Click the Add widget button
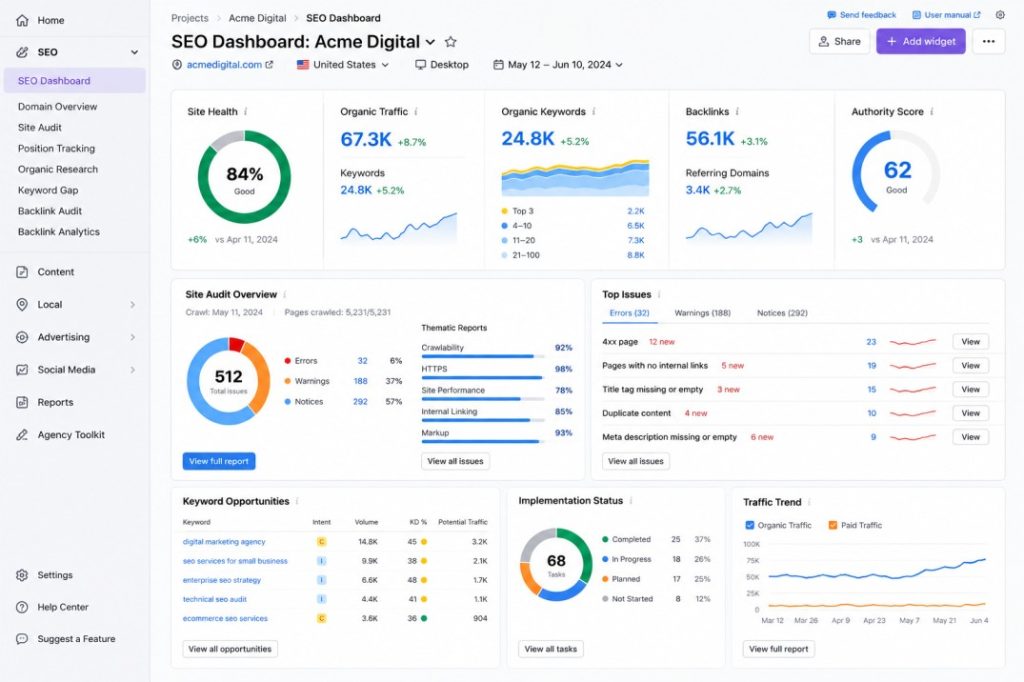This screenshot has height=682, width=1024. (x=921, y=41)
